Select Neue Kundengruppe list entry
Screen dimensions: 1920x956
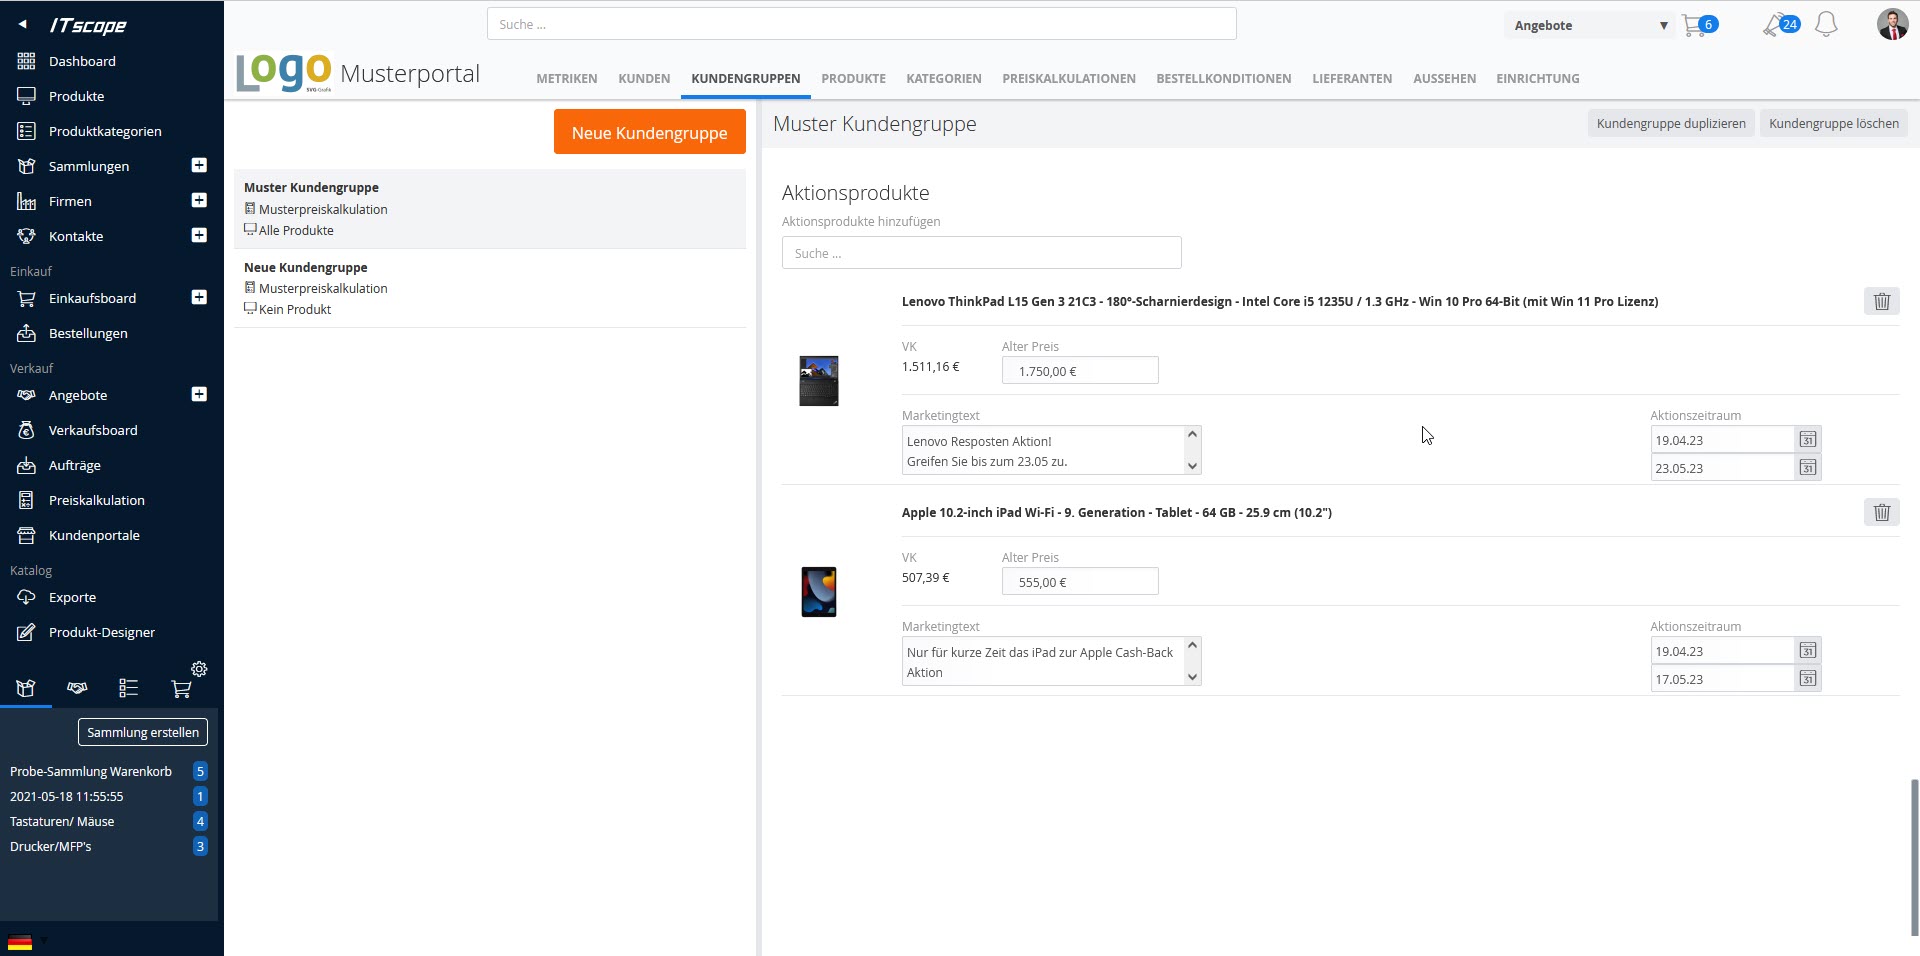pyautogui.click(x=490, y=288)
